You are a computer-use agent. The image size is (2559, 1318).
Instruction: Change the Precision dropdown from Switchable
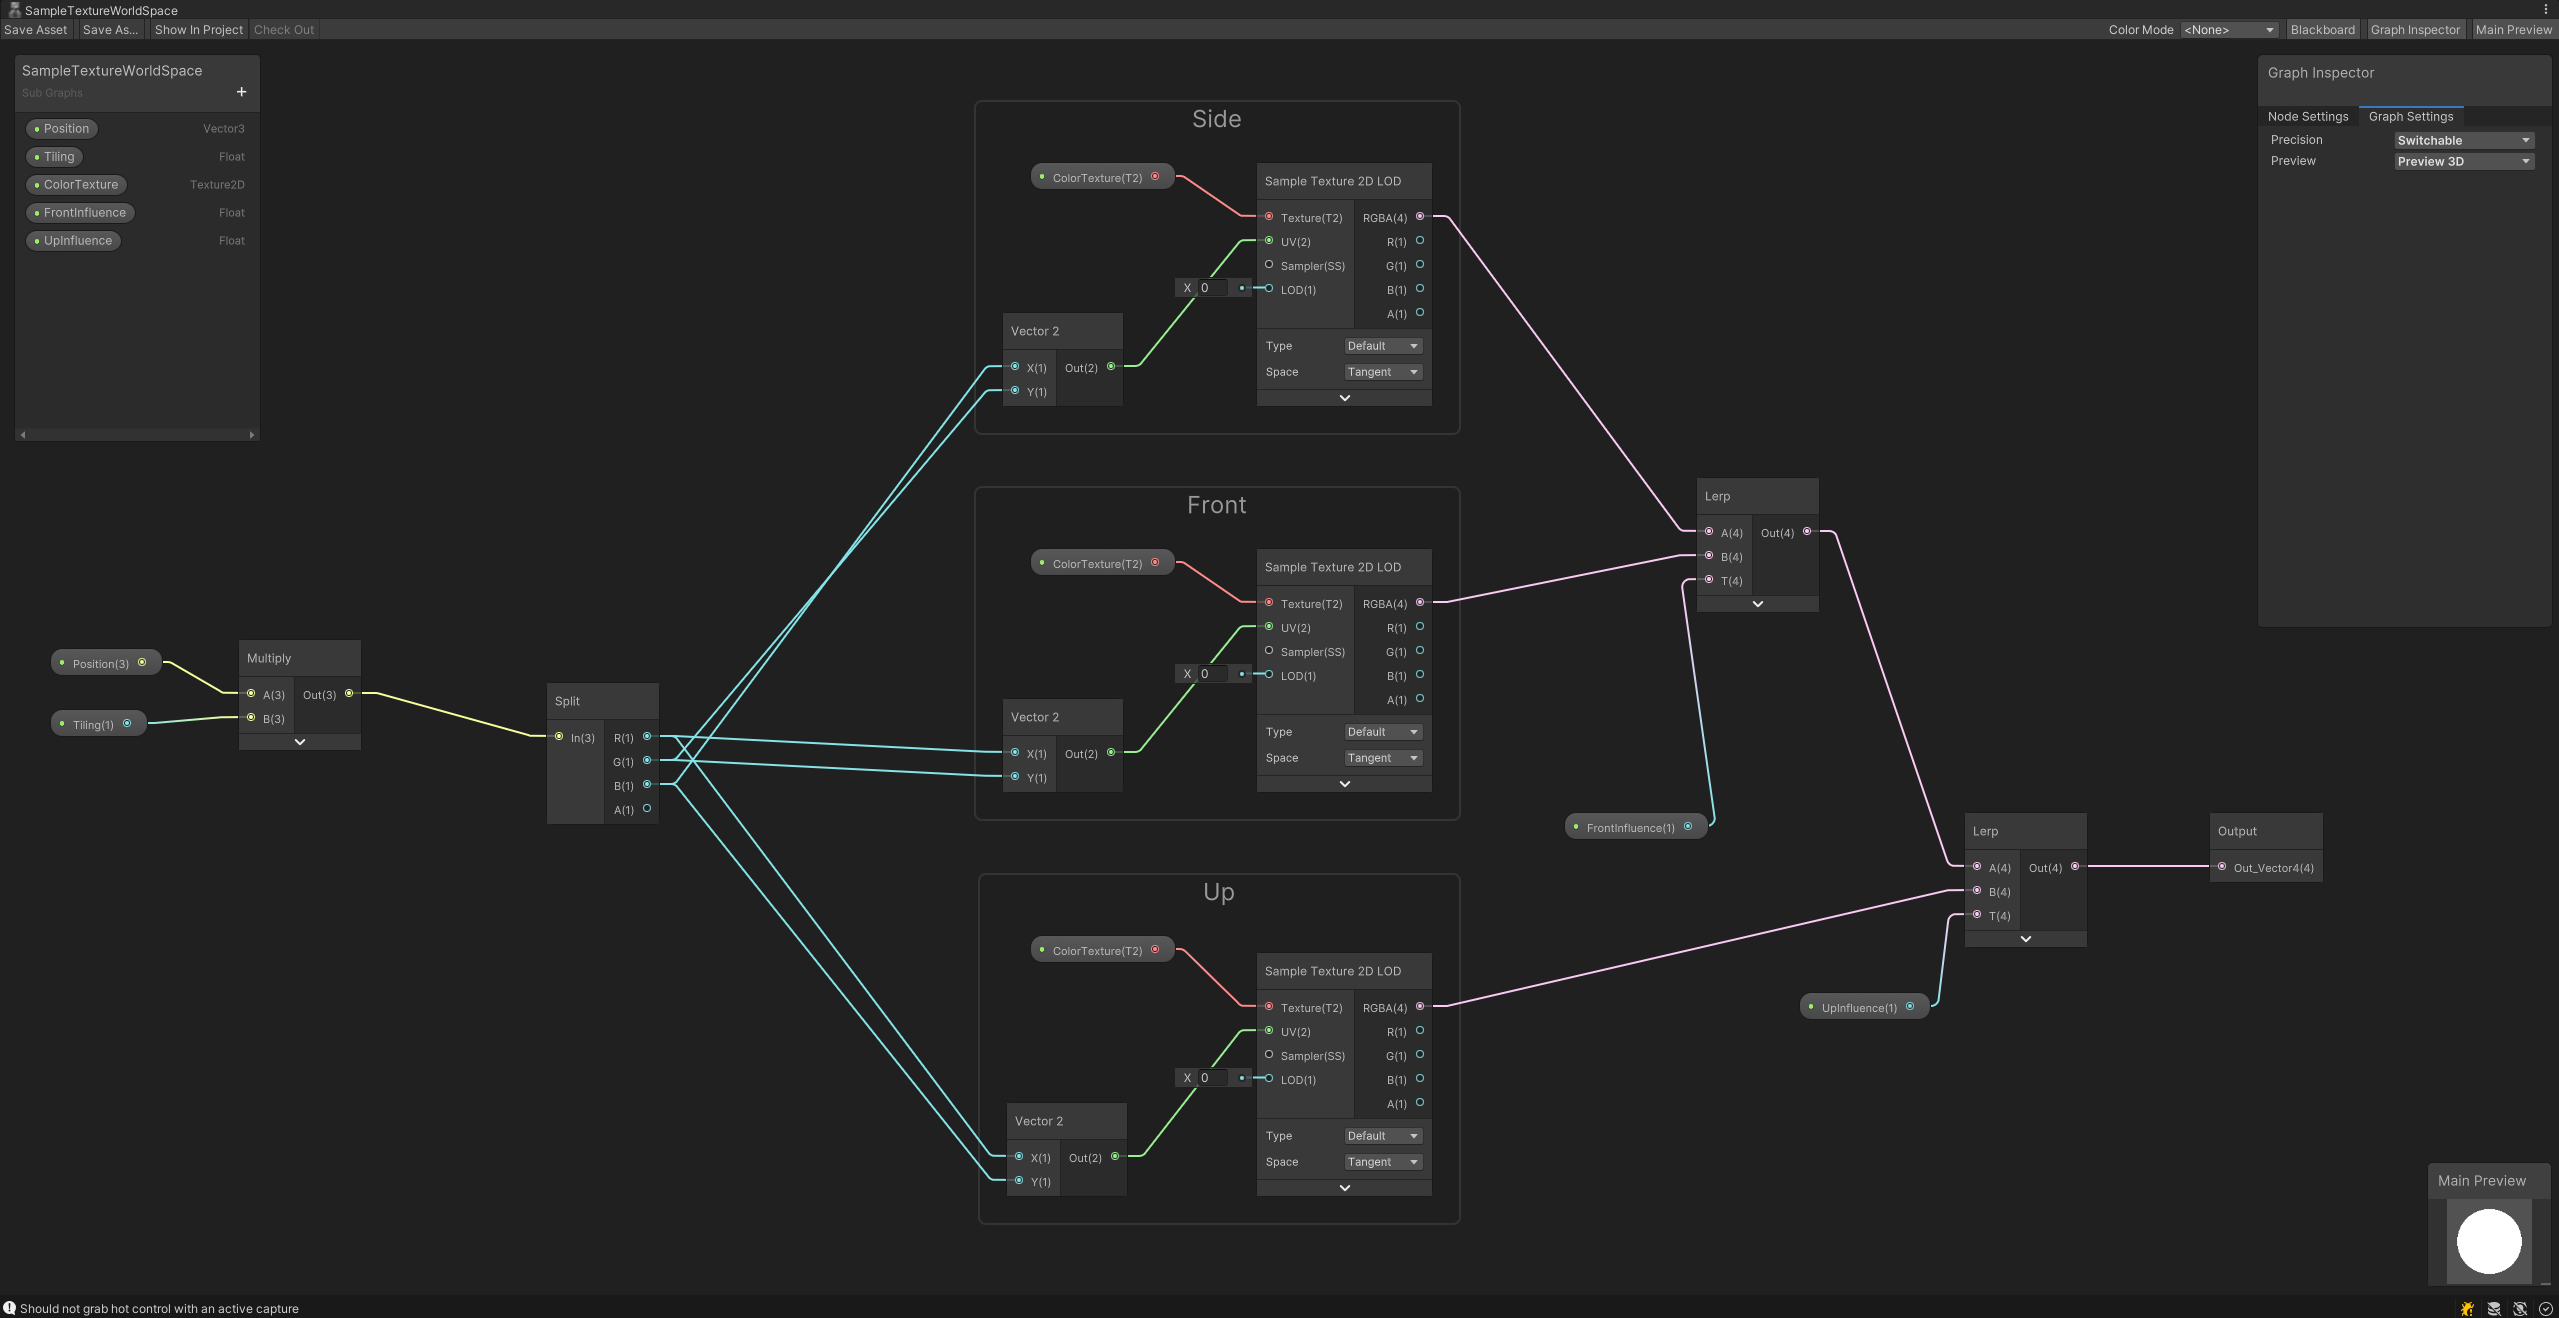pyautogui.click(x=2462, y=140)
